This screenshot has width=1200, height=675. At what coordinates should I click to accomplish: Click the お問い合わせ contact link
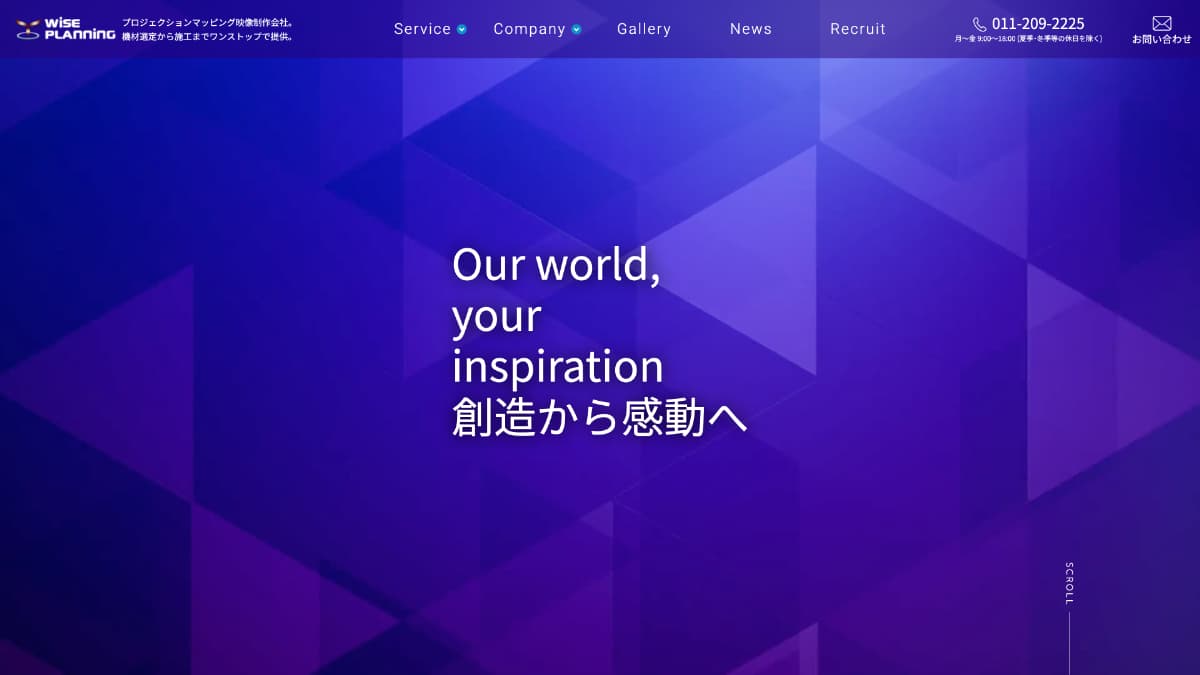1162,38
